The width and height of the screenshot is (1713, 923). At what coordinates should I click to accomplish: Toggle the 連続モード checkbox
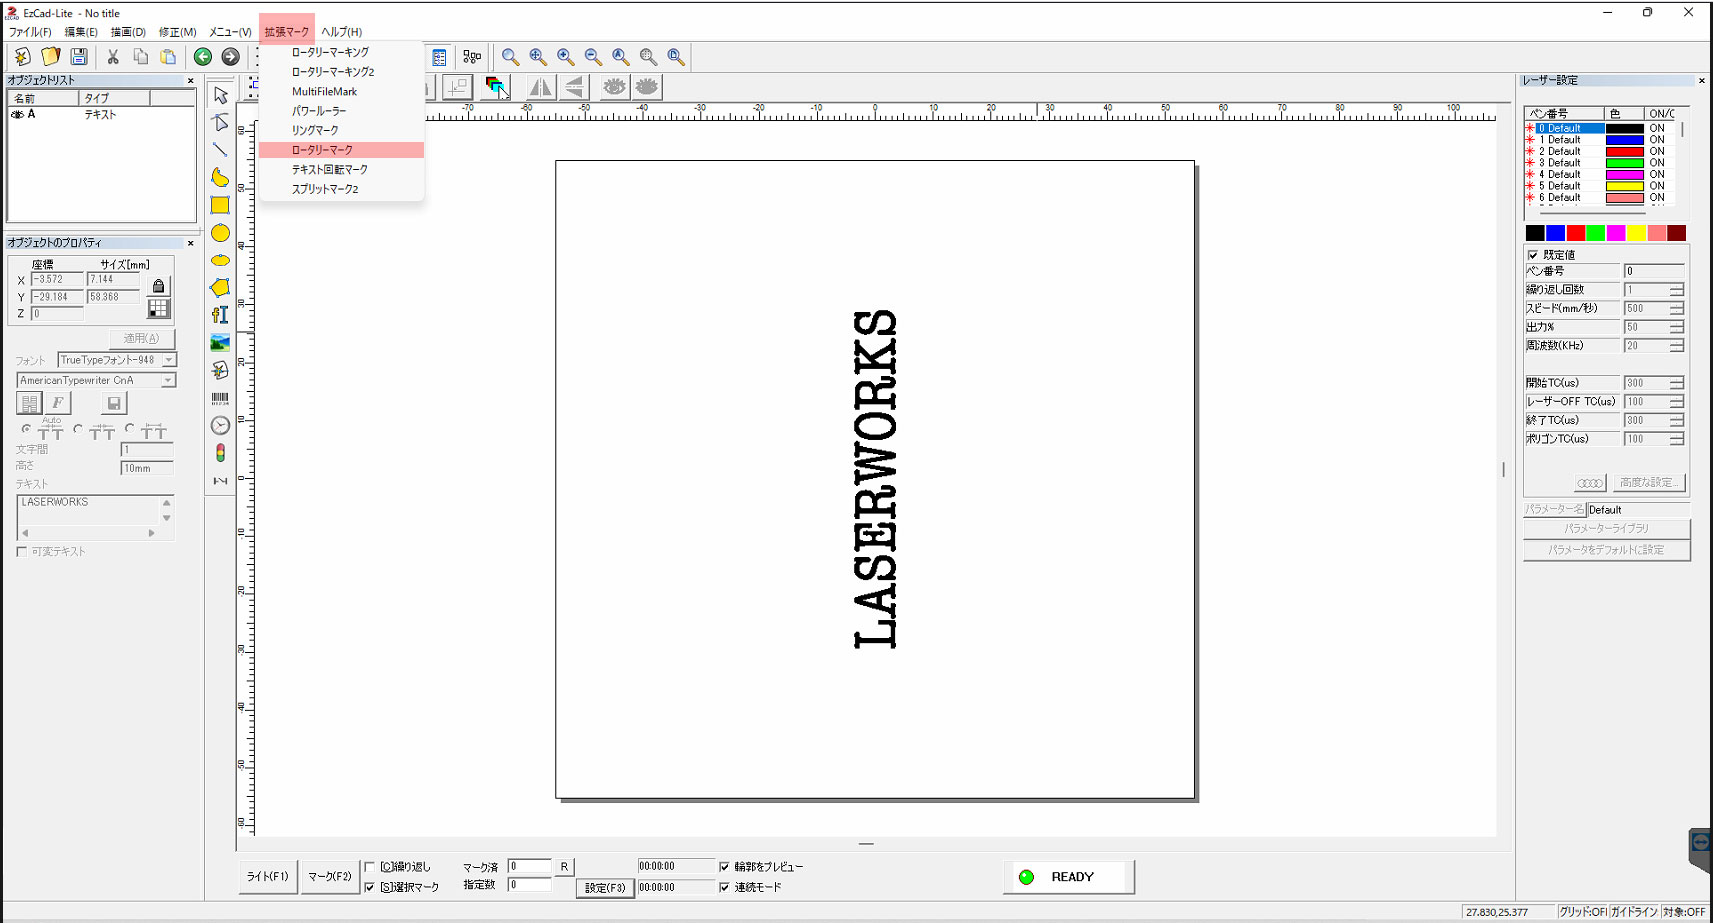coord(724,887)
